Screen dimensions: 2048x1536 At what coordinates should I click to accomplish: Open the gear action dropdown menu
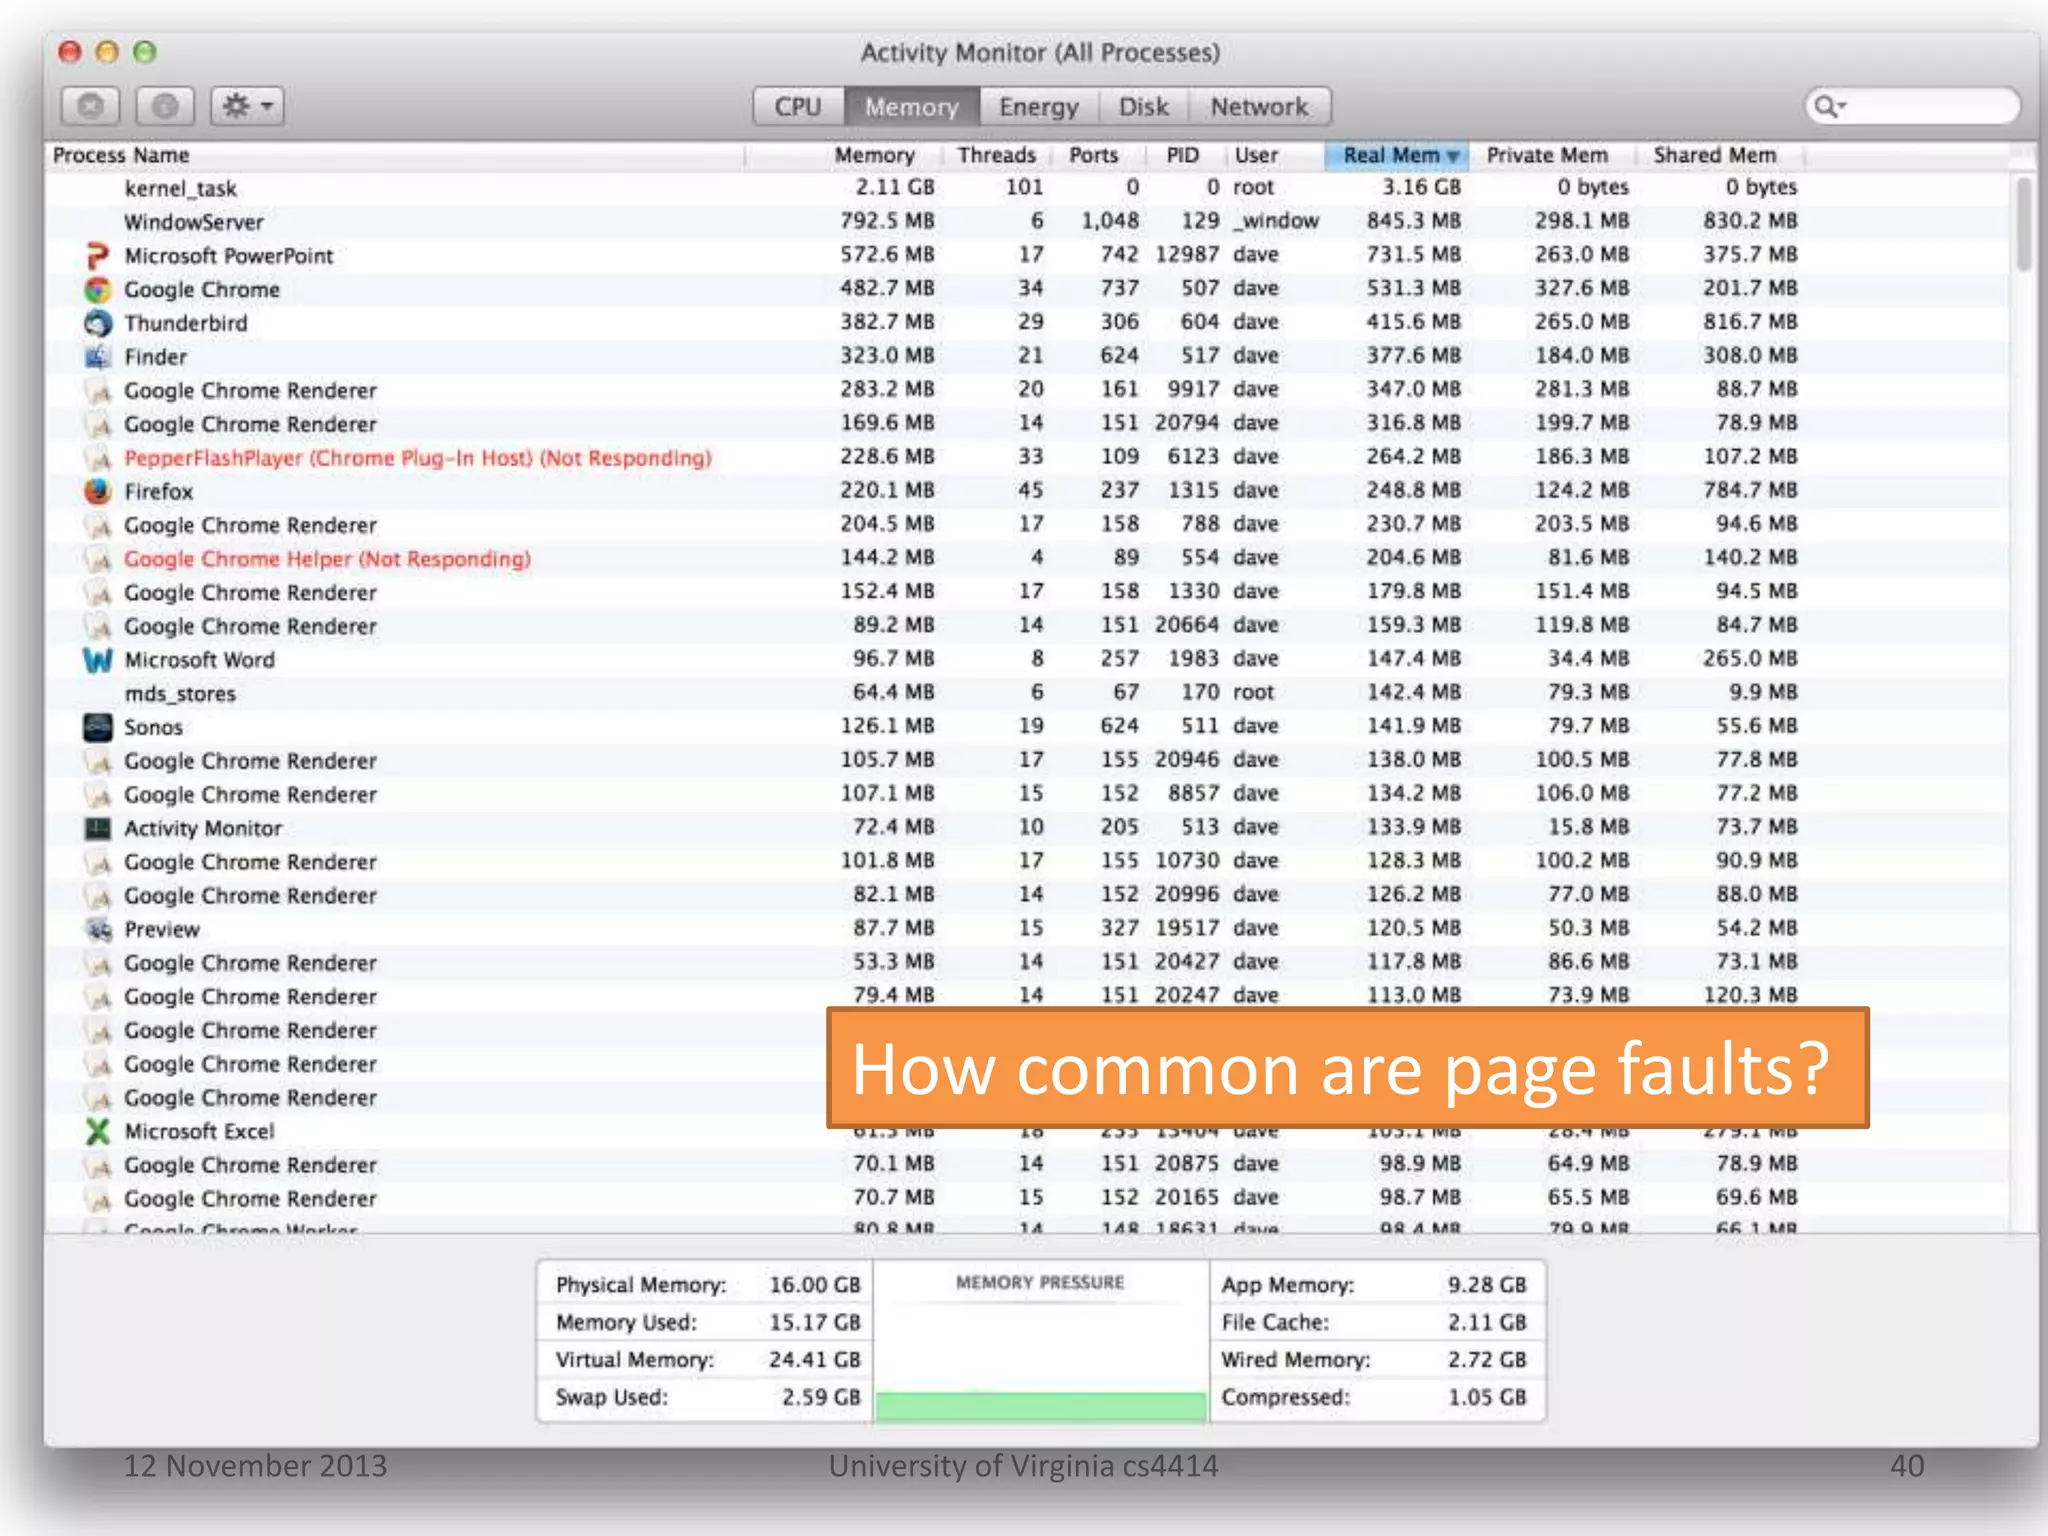(x=247, y=106)
